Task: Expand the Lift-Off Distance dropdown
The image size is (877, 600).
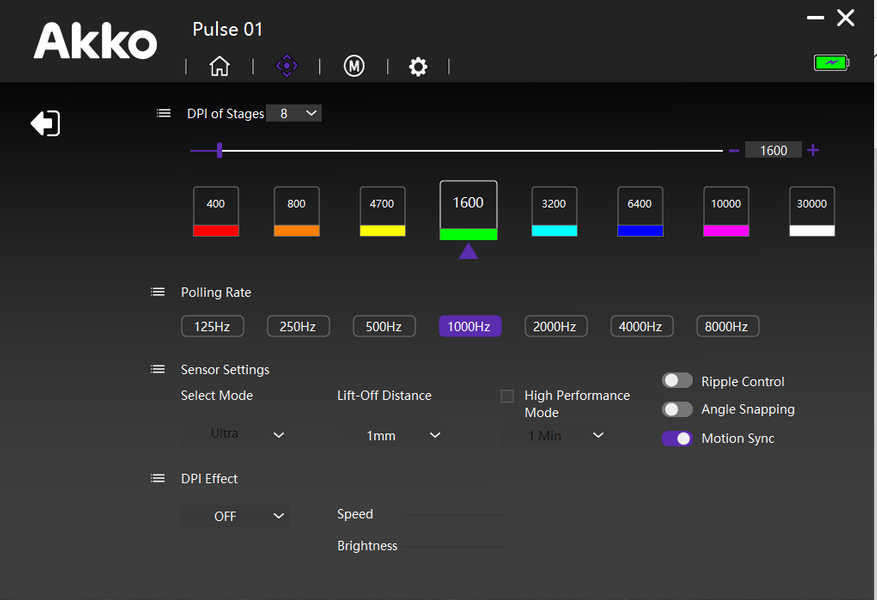Action: [390, 435]
